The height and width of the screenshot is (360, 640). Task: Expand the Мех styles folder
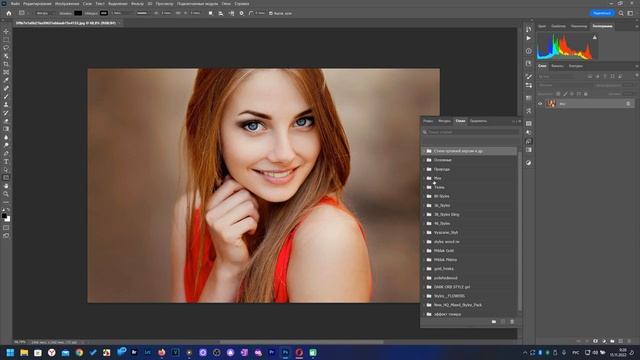tap(424, 178)
